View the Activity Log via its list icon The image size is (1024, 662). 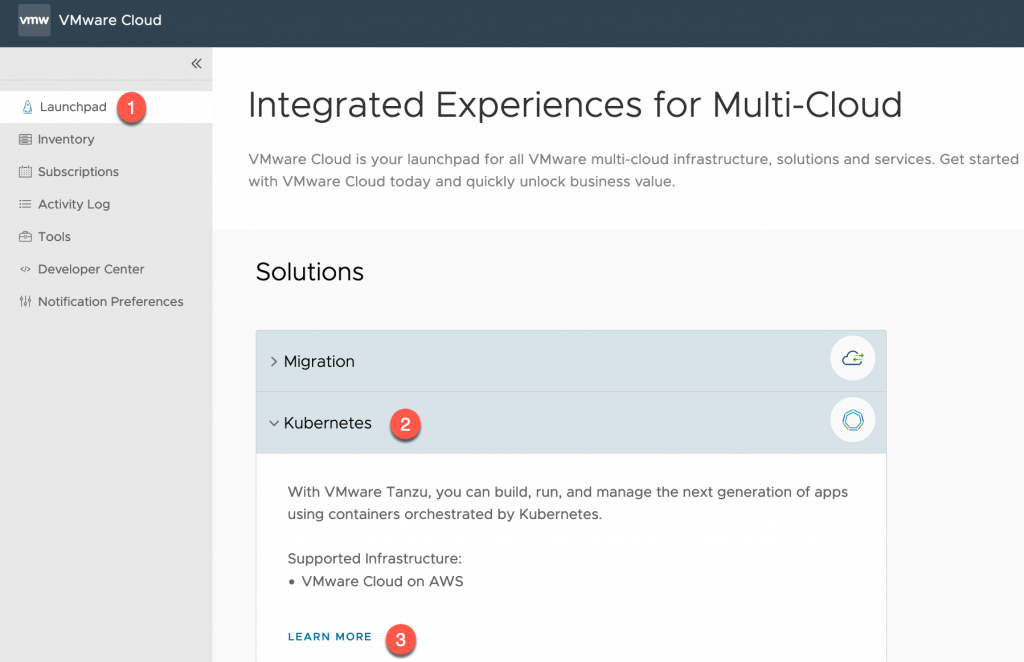tap(24, 204)
